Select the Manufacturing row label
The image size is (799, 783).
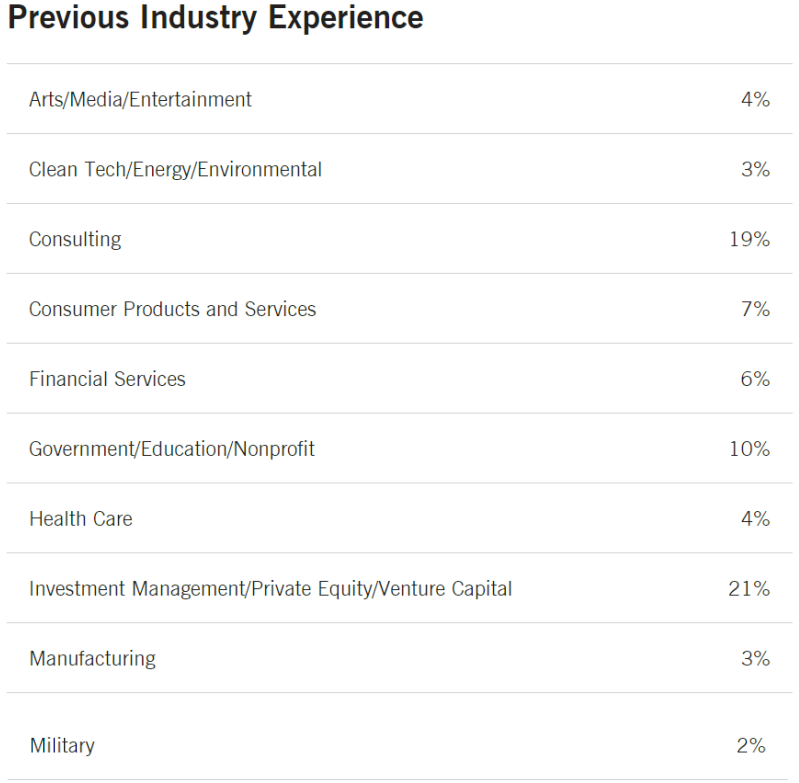coord(92,660)
